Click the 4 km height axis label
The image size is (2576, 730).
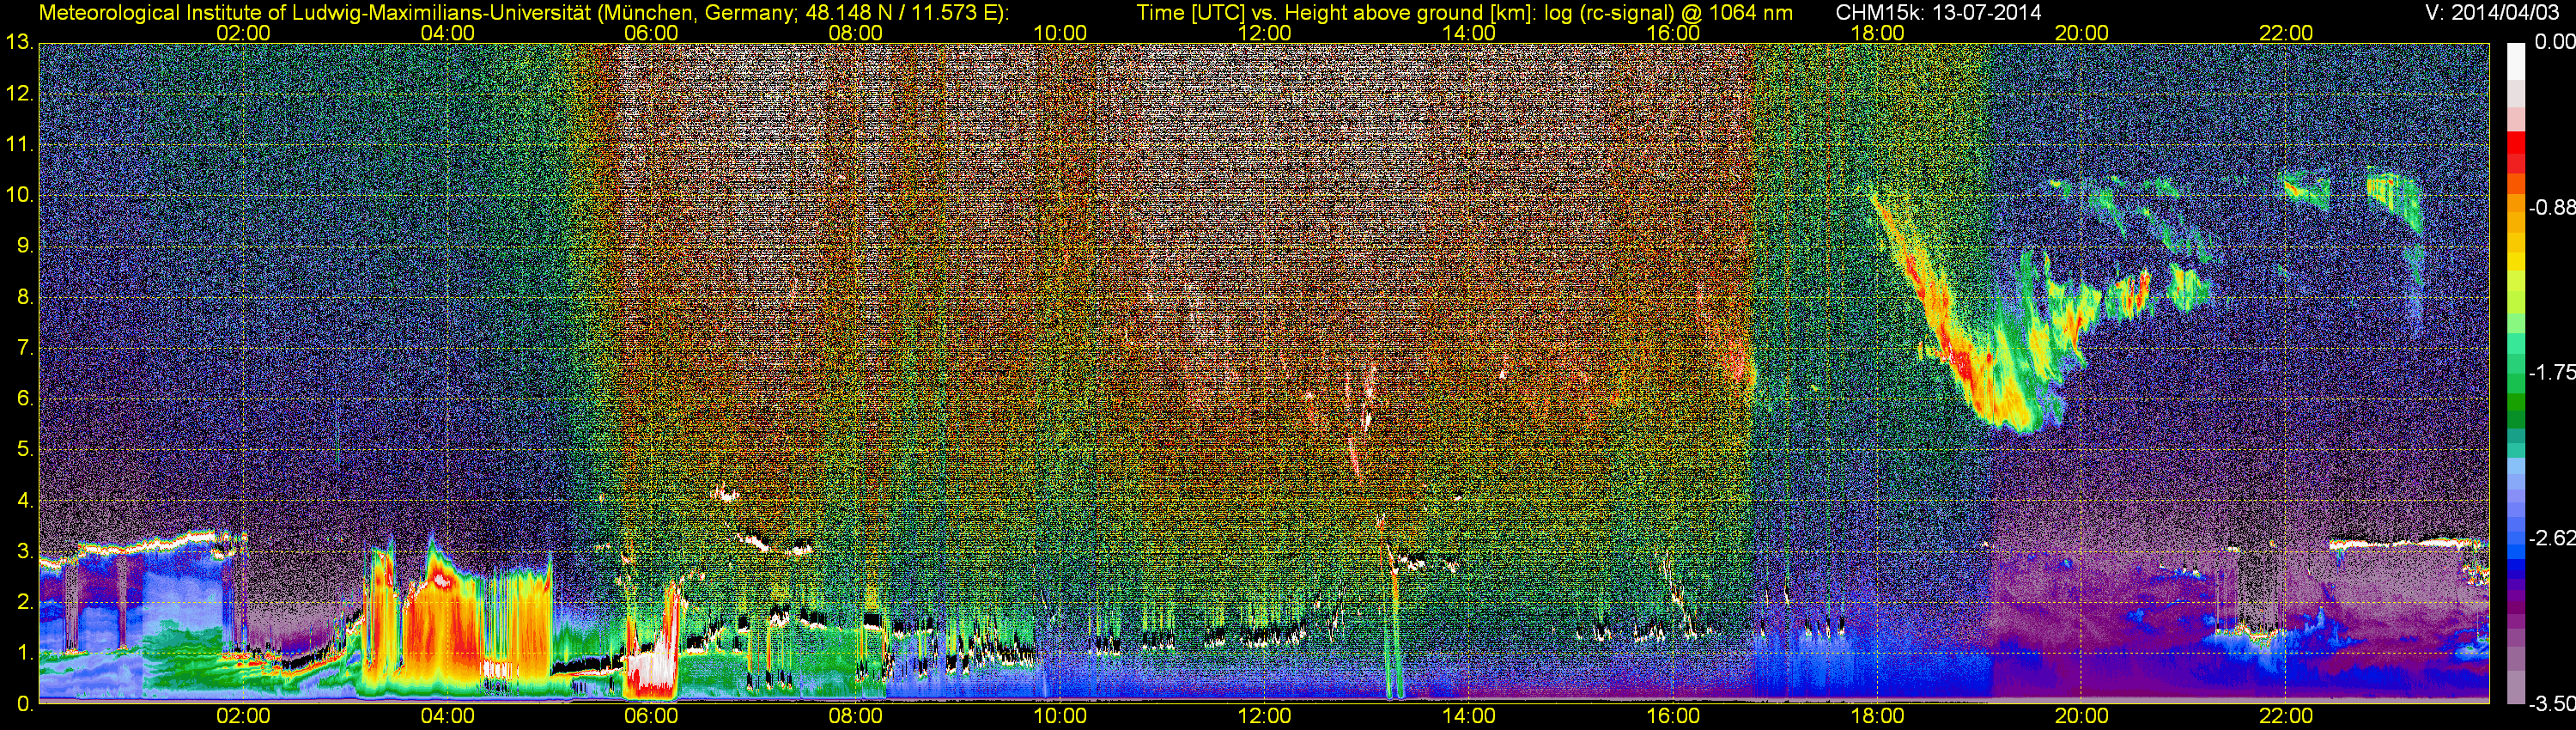pyautogui.click(x=25, y=500)
